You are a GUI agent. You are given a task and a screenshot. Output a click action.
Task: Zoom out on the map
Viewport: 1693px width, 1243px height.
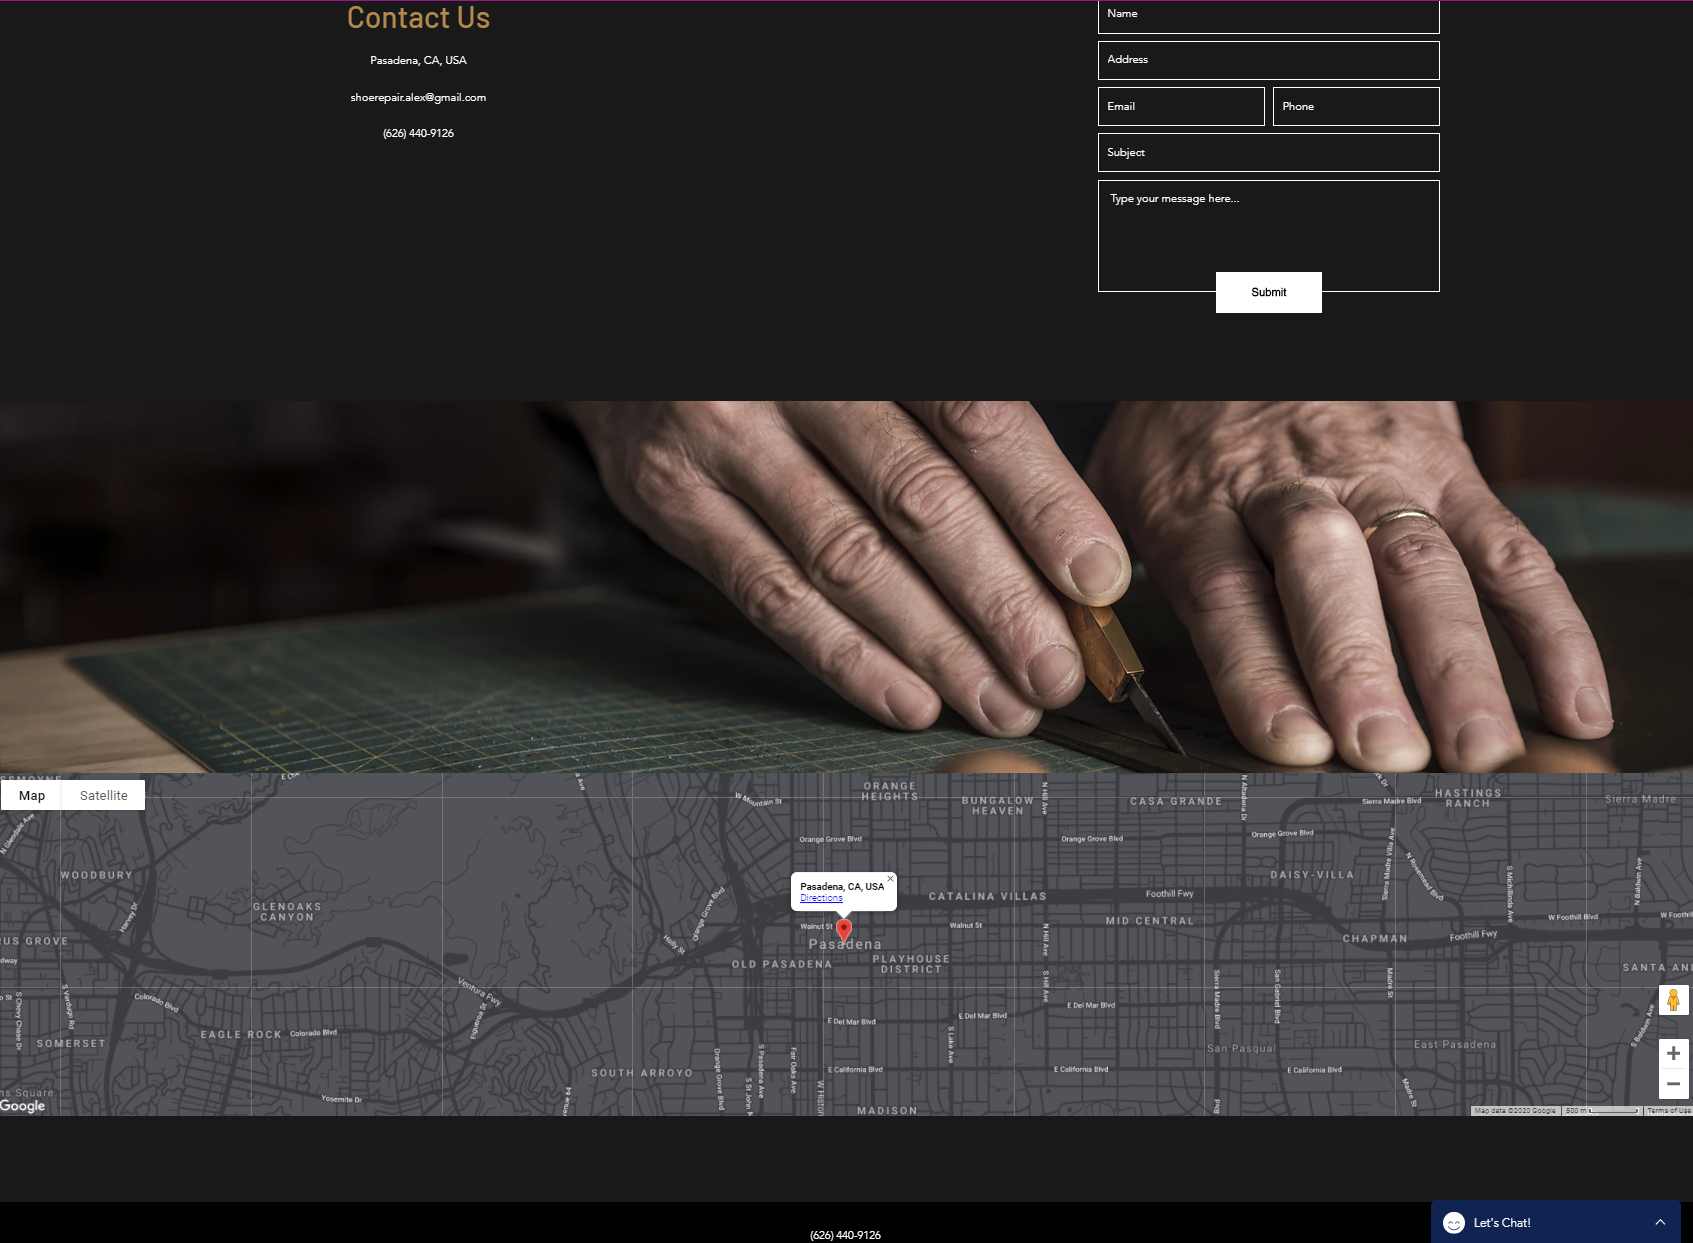click(x=1673, y=1084)
